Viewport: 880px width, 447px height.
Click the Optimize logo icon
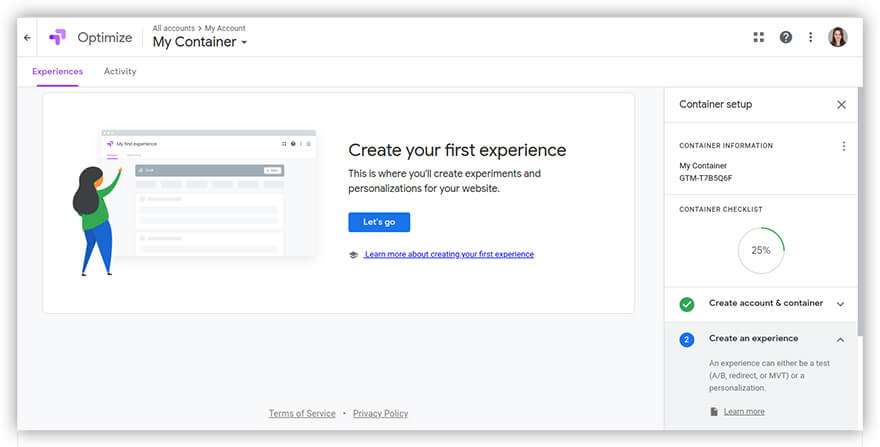click(x=57, y=38)
